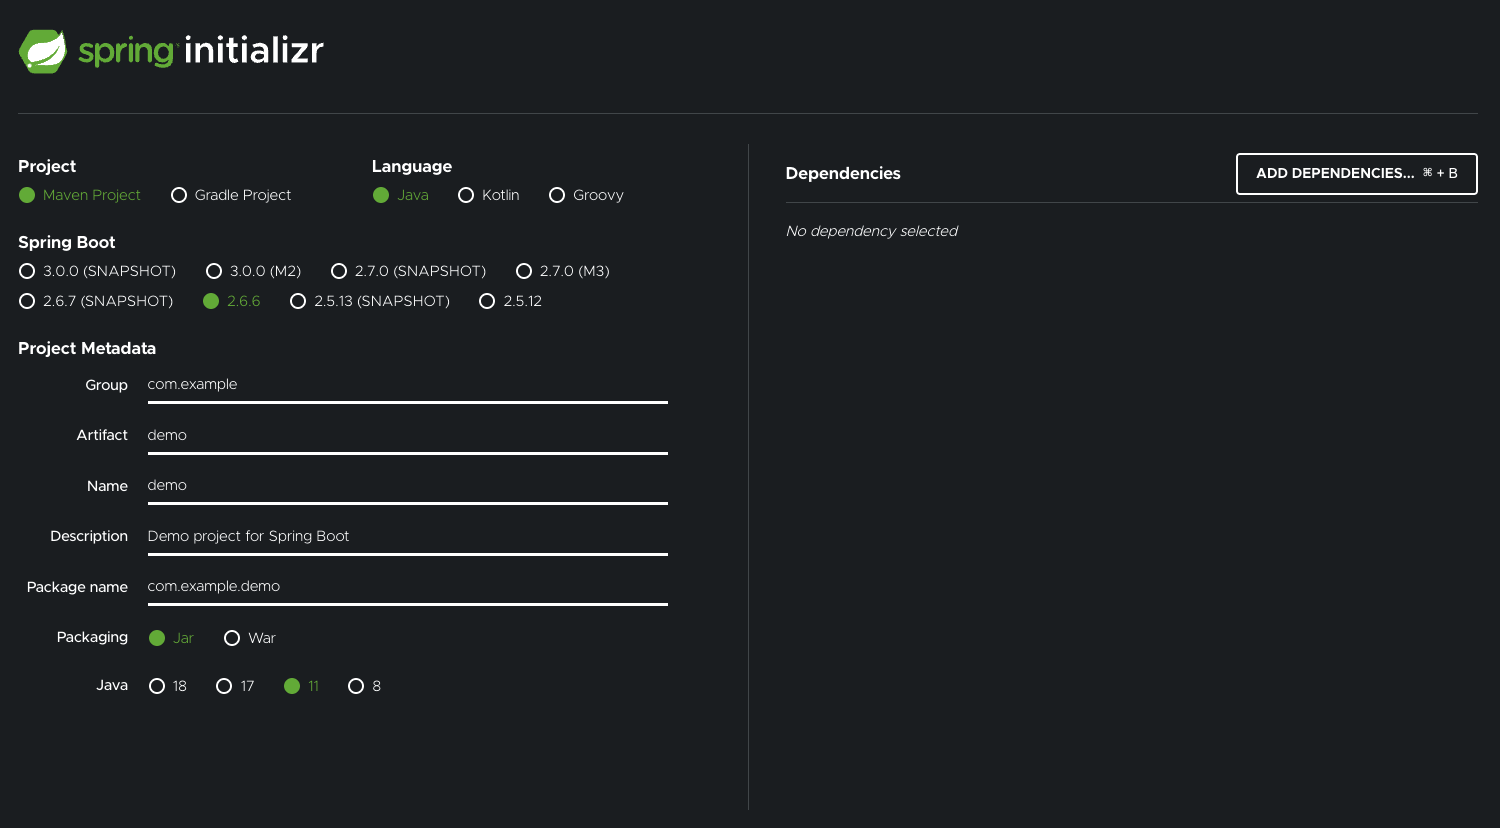Choose Kotlin as the language
This screenshot has width=1500, height=828.
click(x=489, y=195)
